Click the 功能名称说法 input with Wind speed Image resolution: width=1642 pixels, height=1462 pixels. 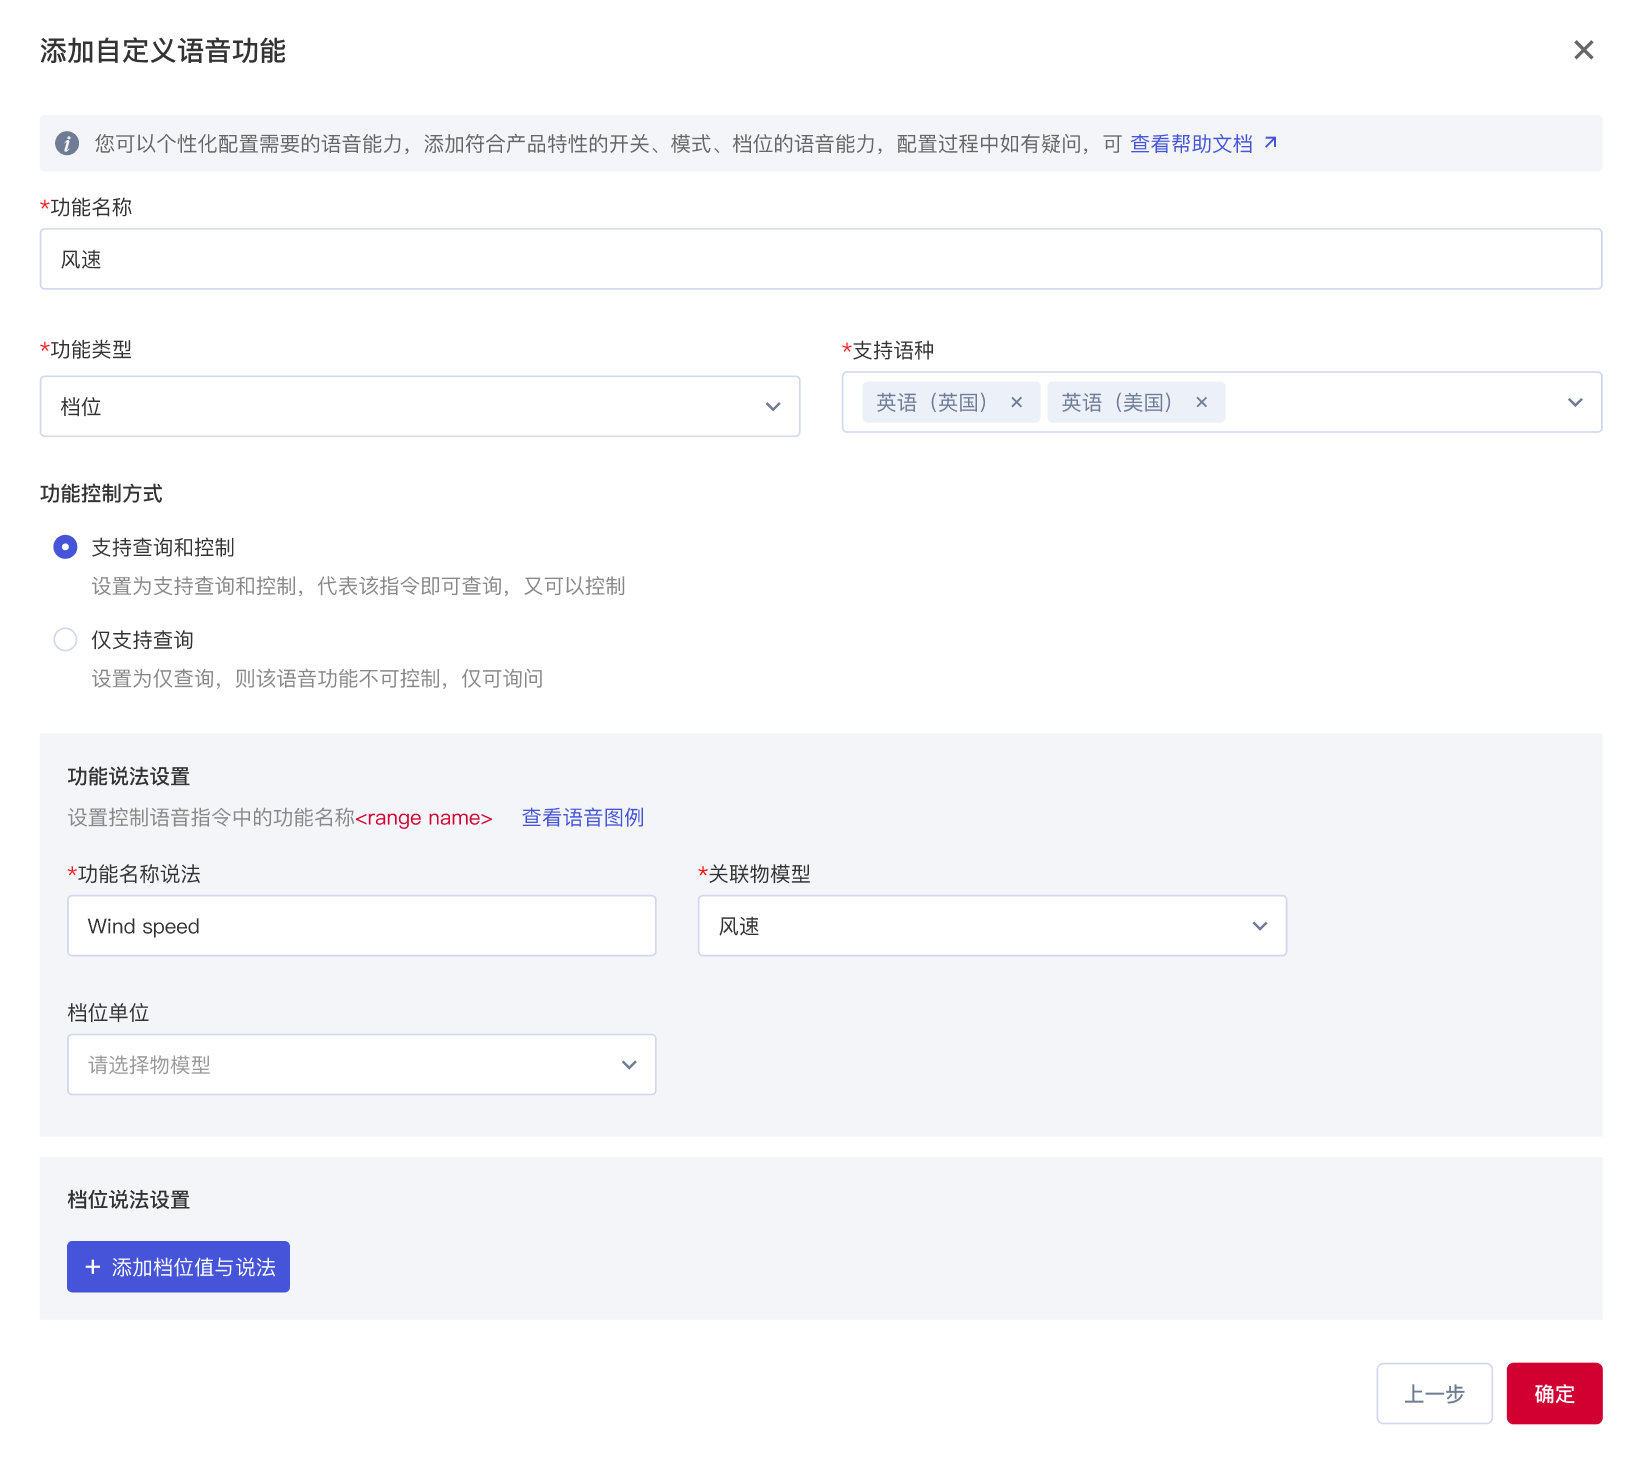(x=361, y=926)
